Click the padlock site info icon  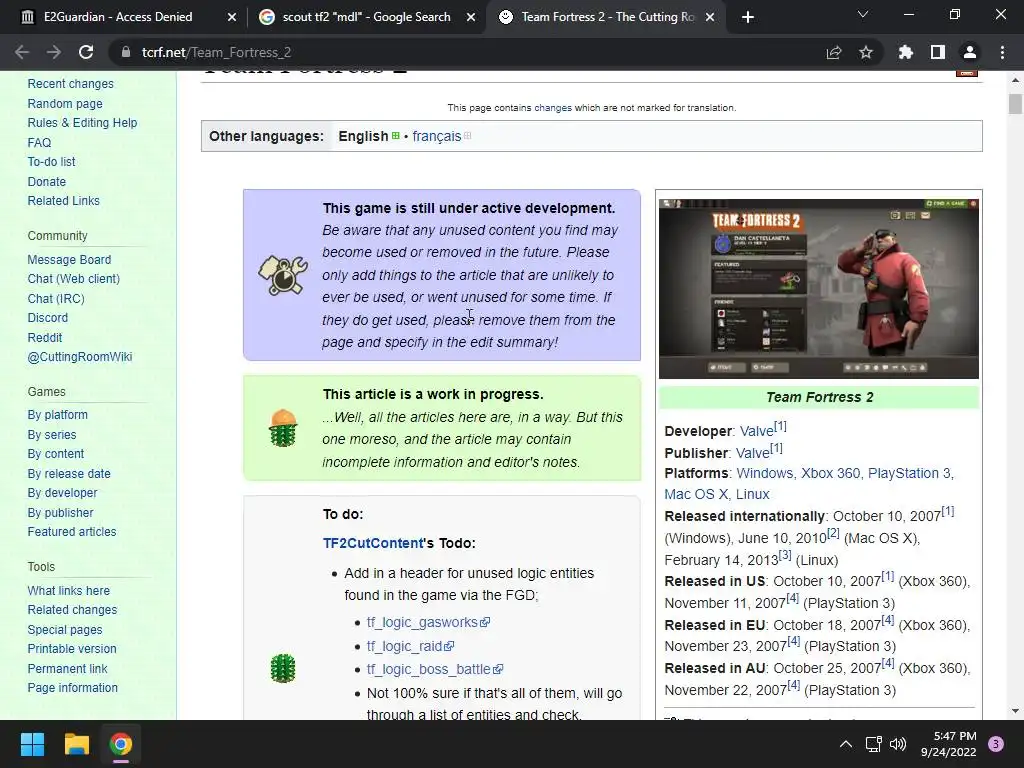[x=125, y=52]
